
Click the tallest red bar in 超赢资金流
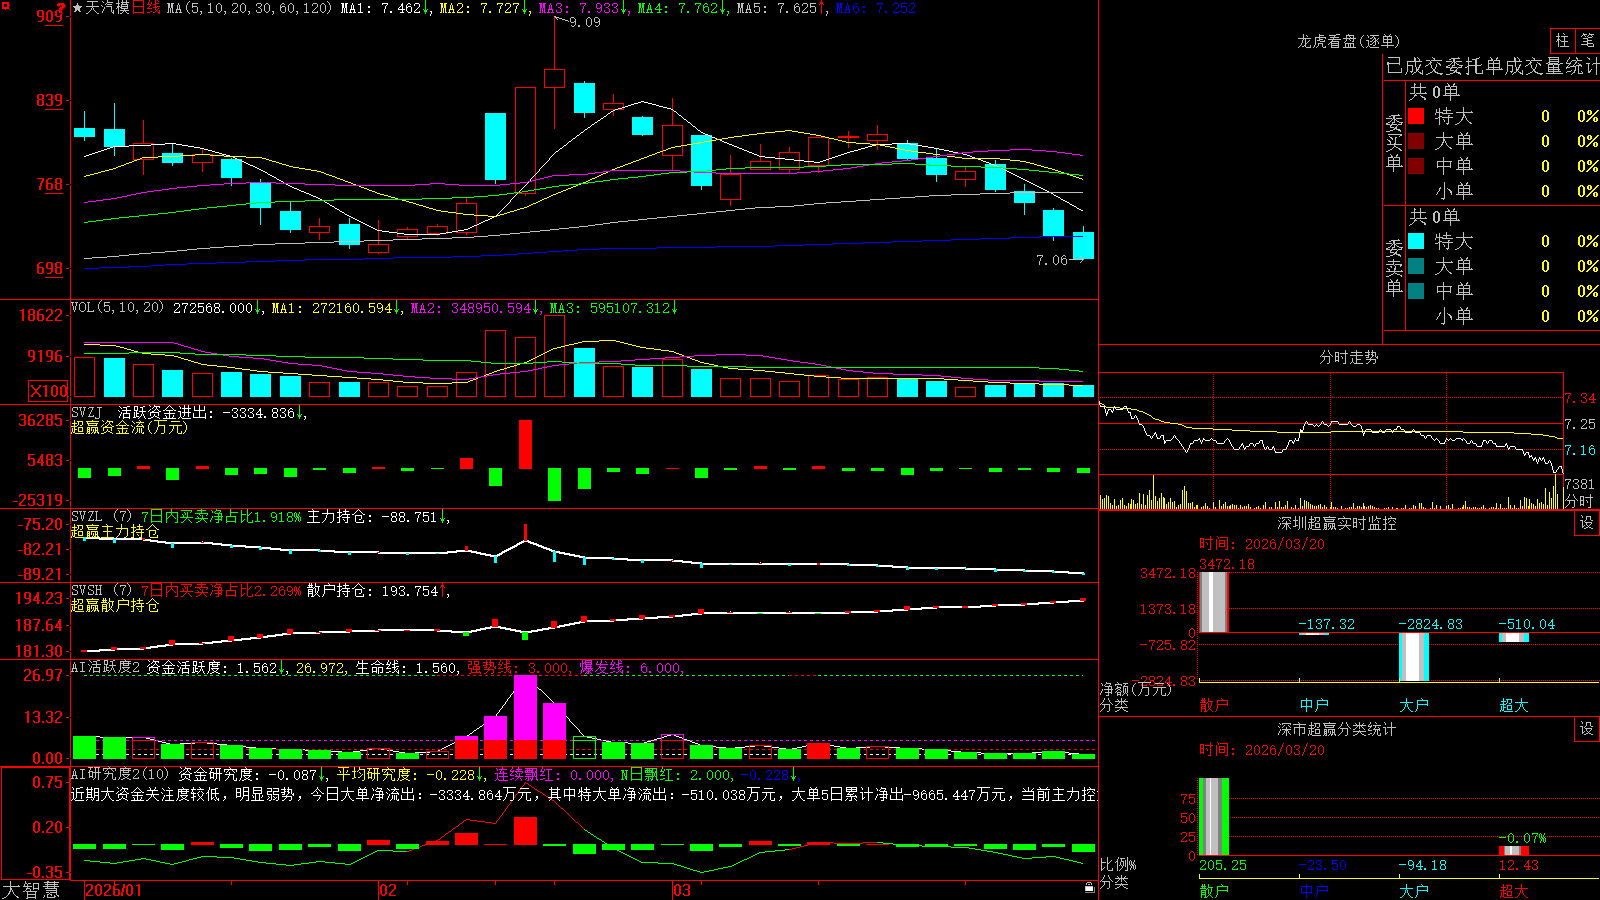tap(525, 444)
